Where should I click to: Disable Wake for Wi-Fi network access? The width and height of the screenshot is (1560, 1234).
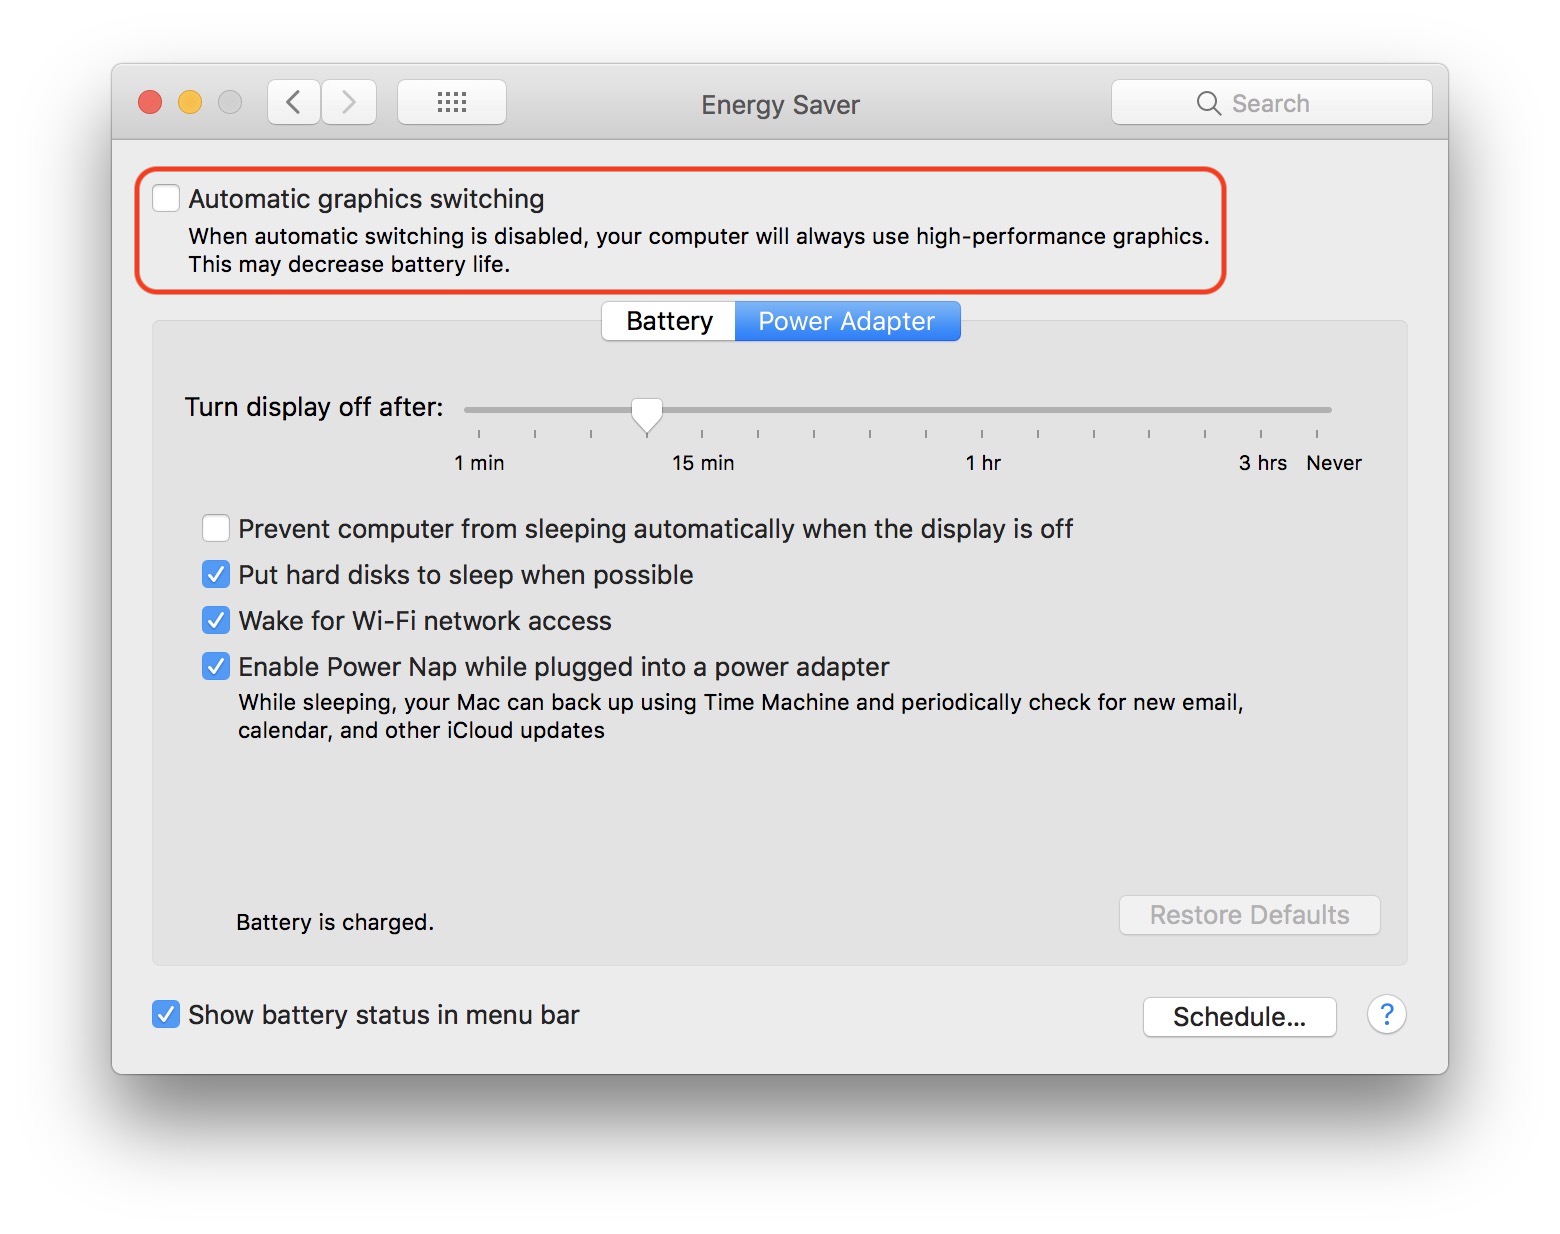(216, 620)
